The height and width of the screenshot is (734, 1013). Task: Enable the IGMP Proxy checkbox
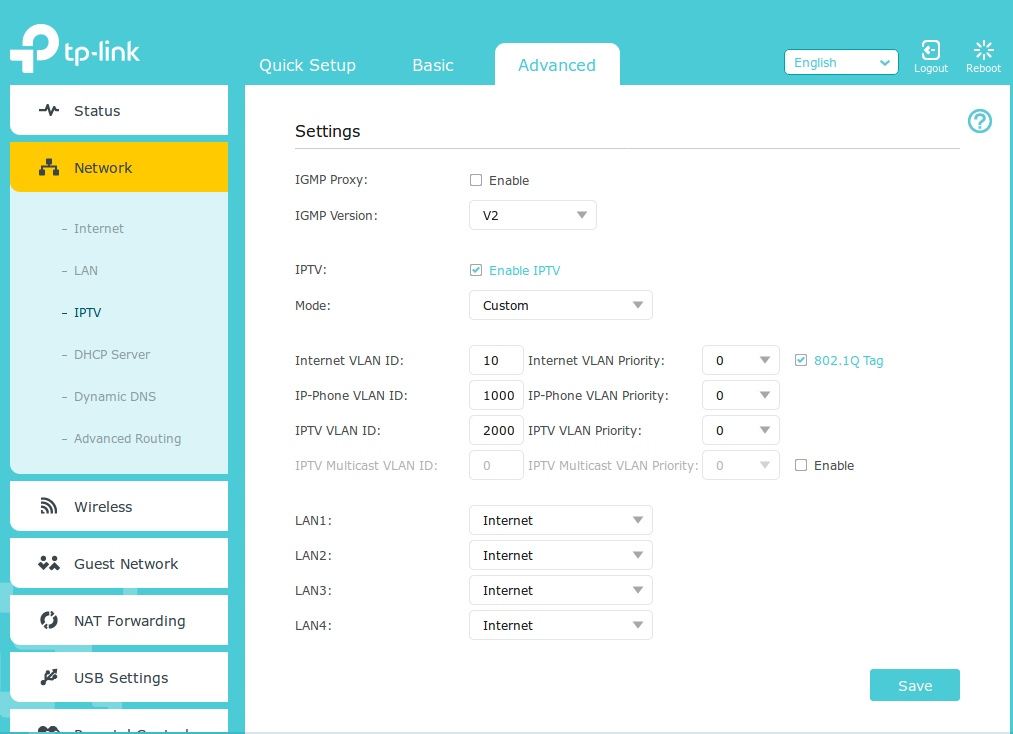pyautogui.click(x=476, y=180)
